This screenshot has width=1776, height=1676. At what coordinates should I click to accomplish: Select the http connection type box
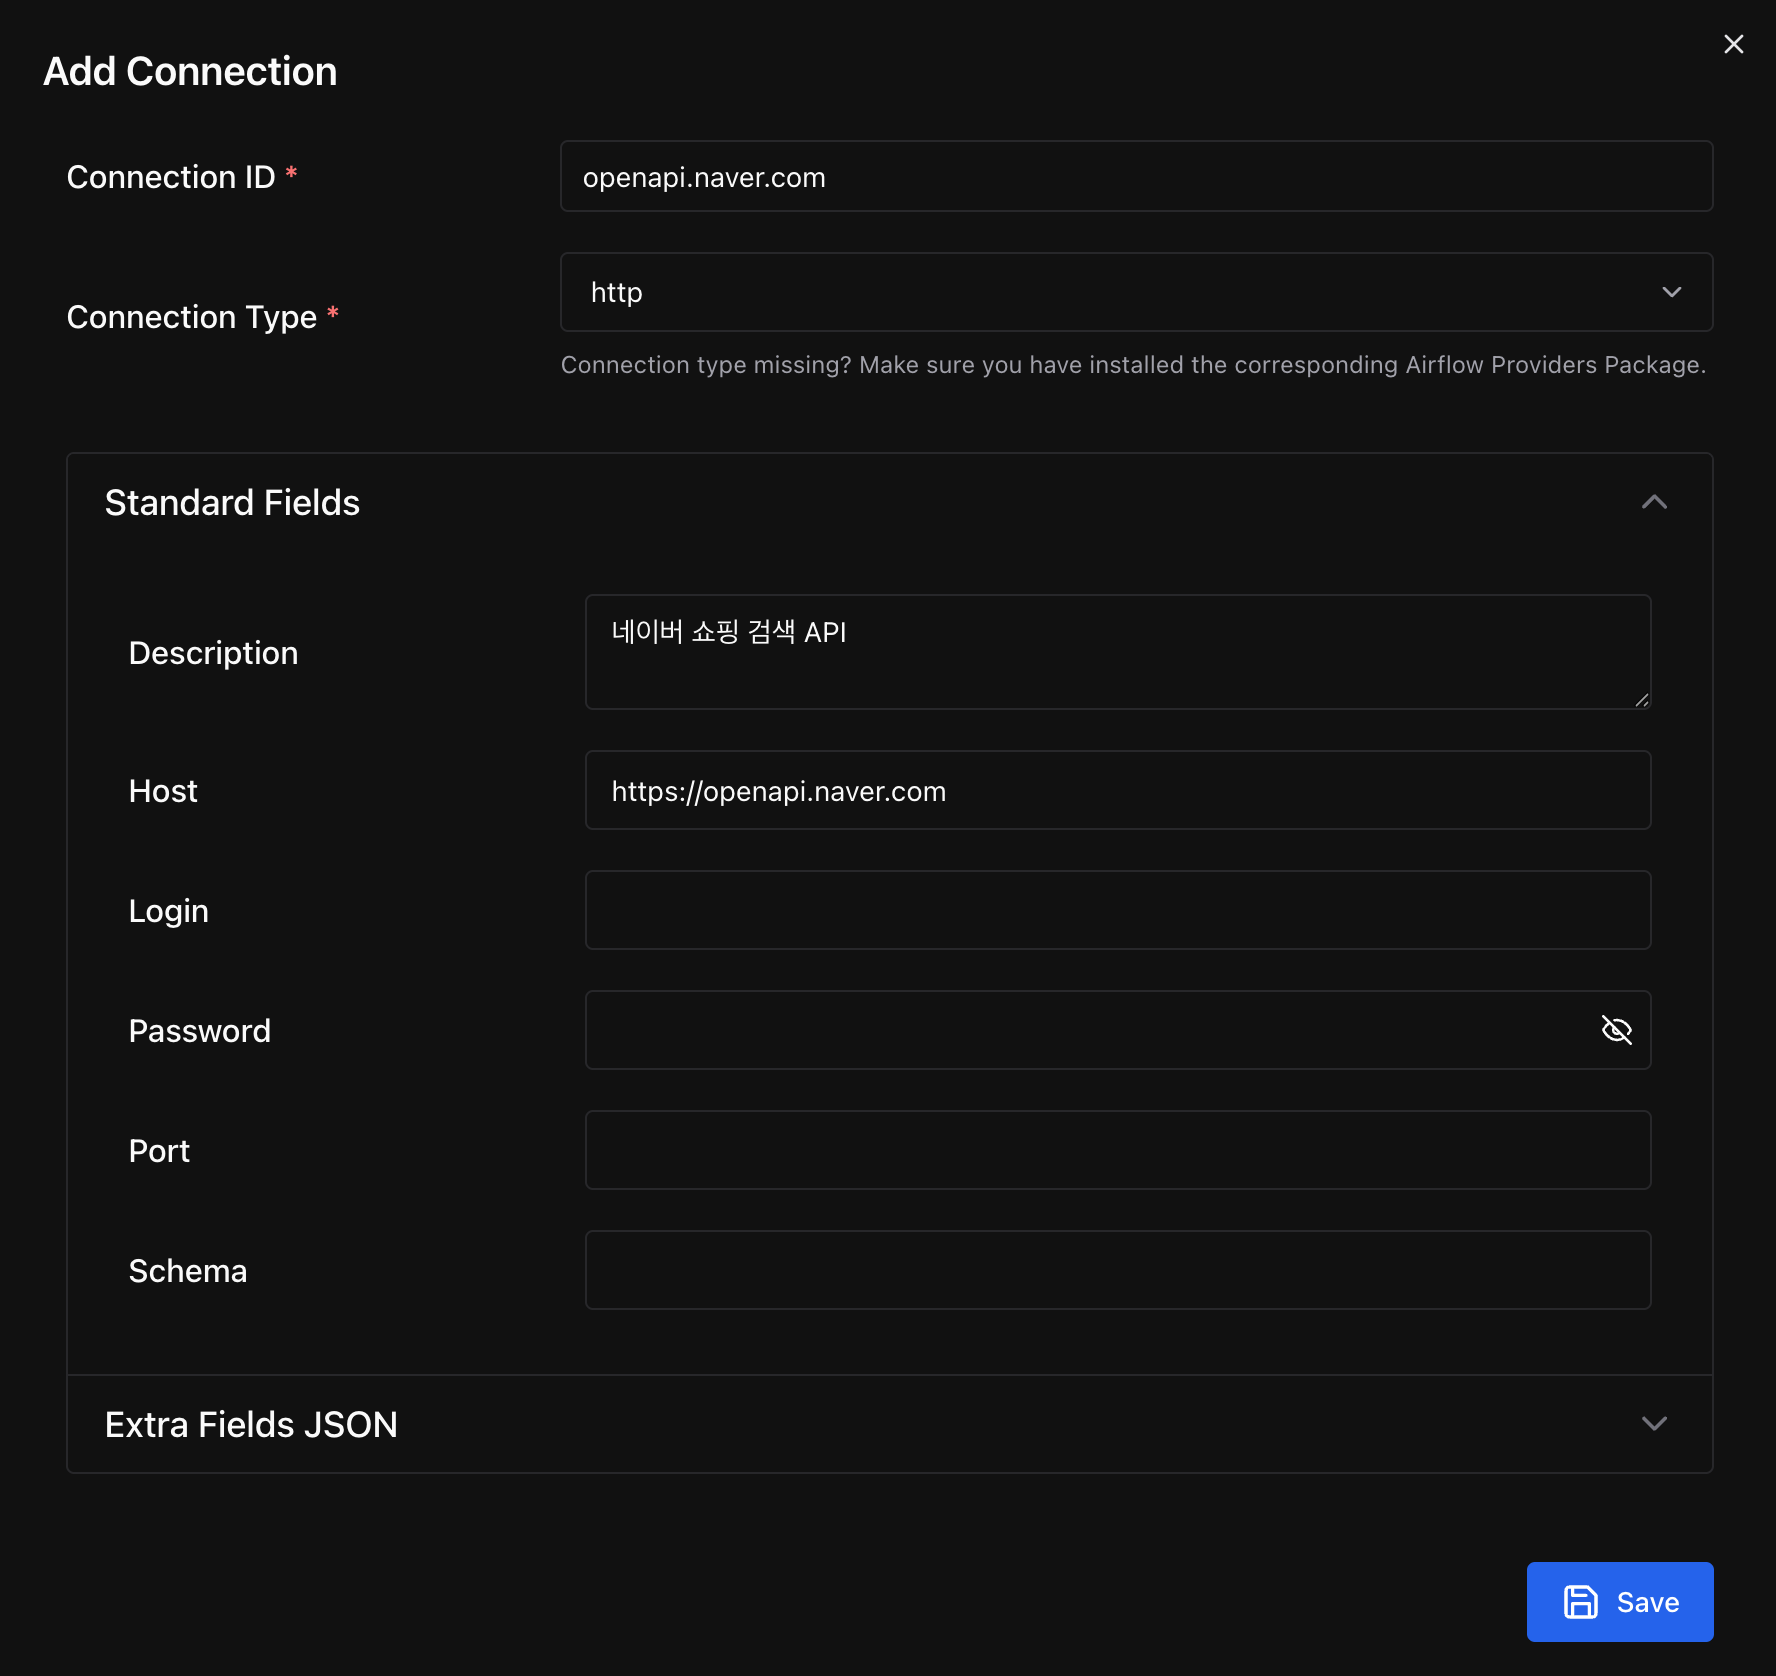[x=1136, y=292]
